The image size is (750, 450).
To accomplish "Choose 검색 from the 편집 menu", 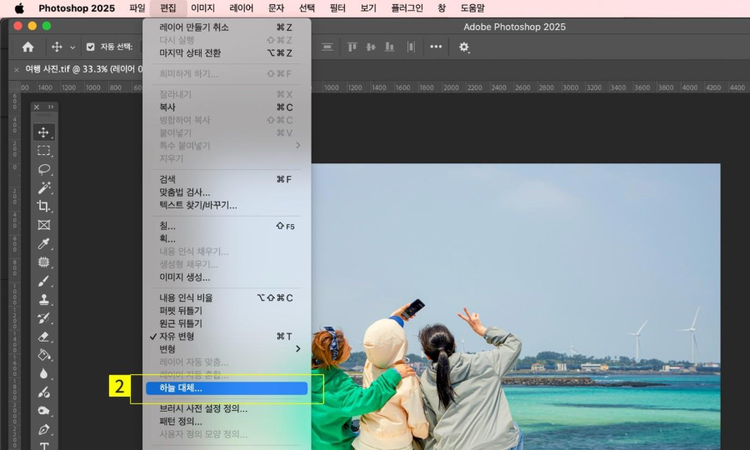I will point(226,179).
